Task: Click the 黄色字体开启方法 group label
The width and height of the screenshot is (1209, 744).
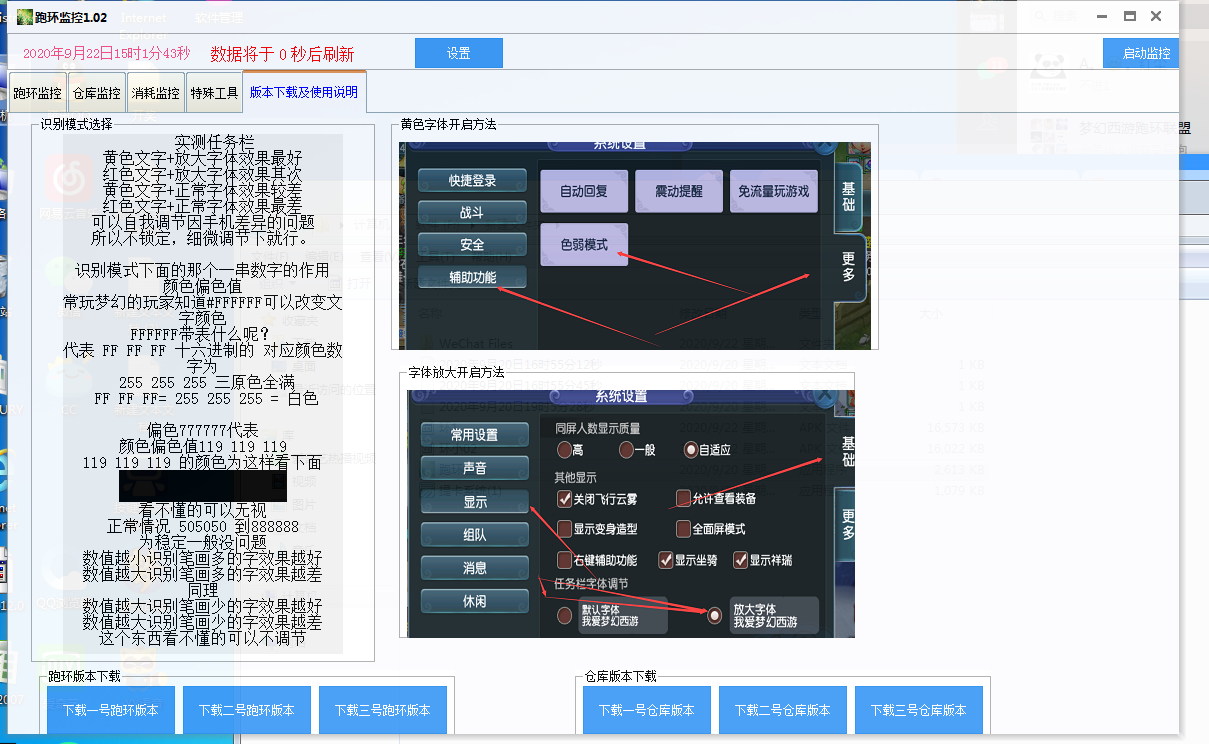Action: (x=448, y=125)
